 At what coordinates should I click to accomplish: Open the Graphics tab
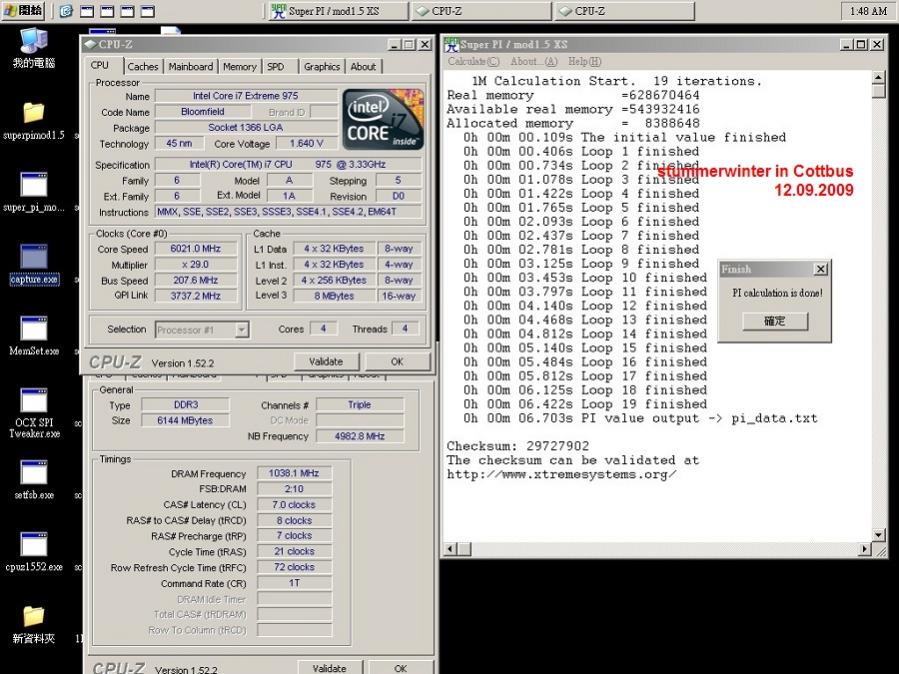tap(322, 66)
